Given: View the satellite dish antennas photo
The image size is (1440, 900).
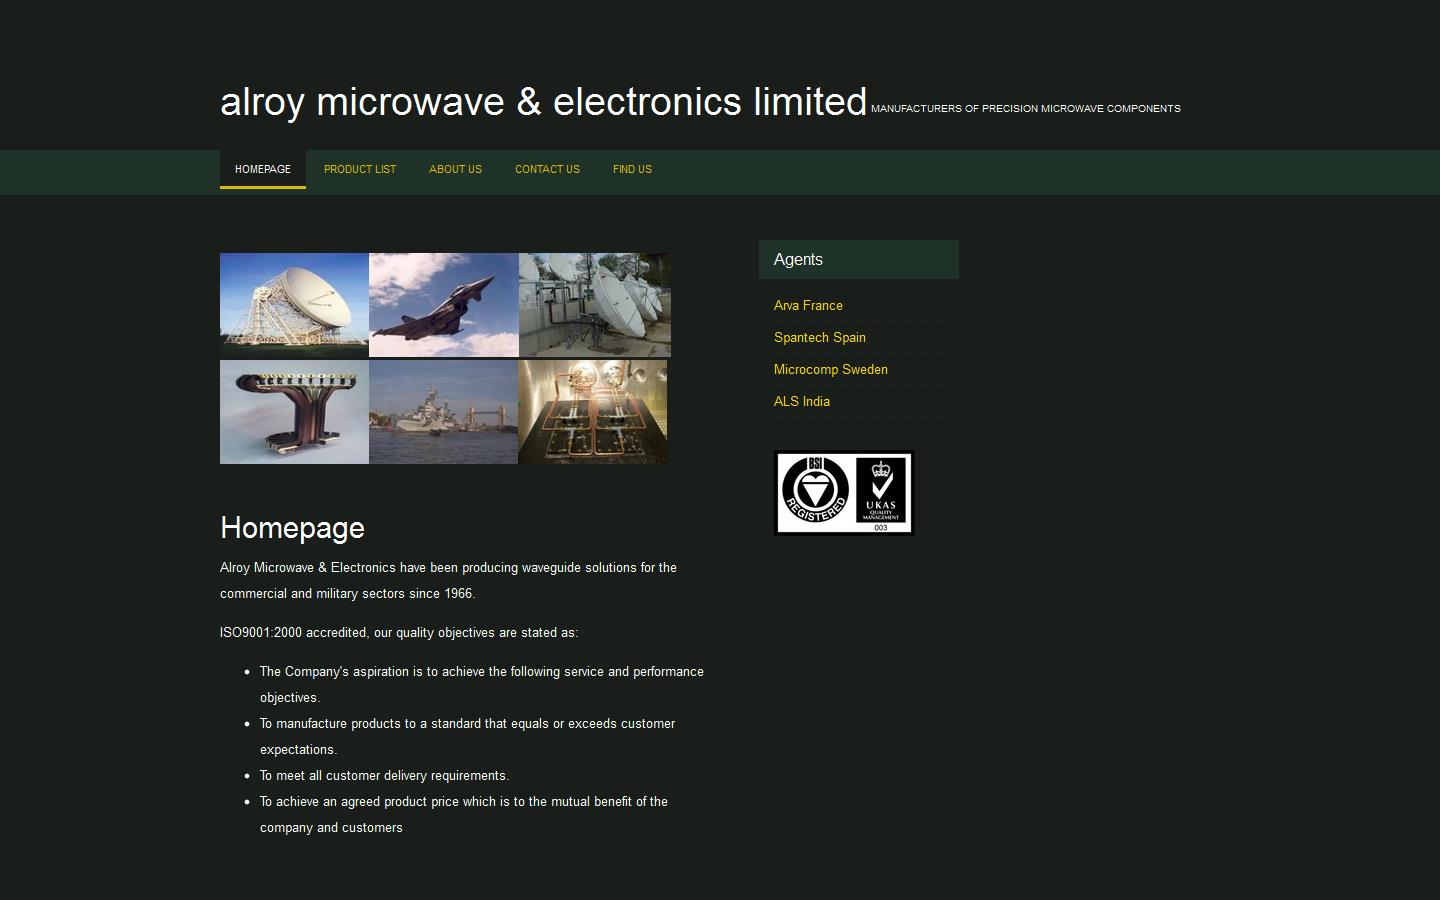Looking at the screenshot, I should (x=594, y=305).
